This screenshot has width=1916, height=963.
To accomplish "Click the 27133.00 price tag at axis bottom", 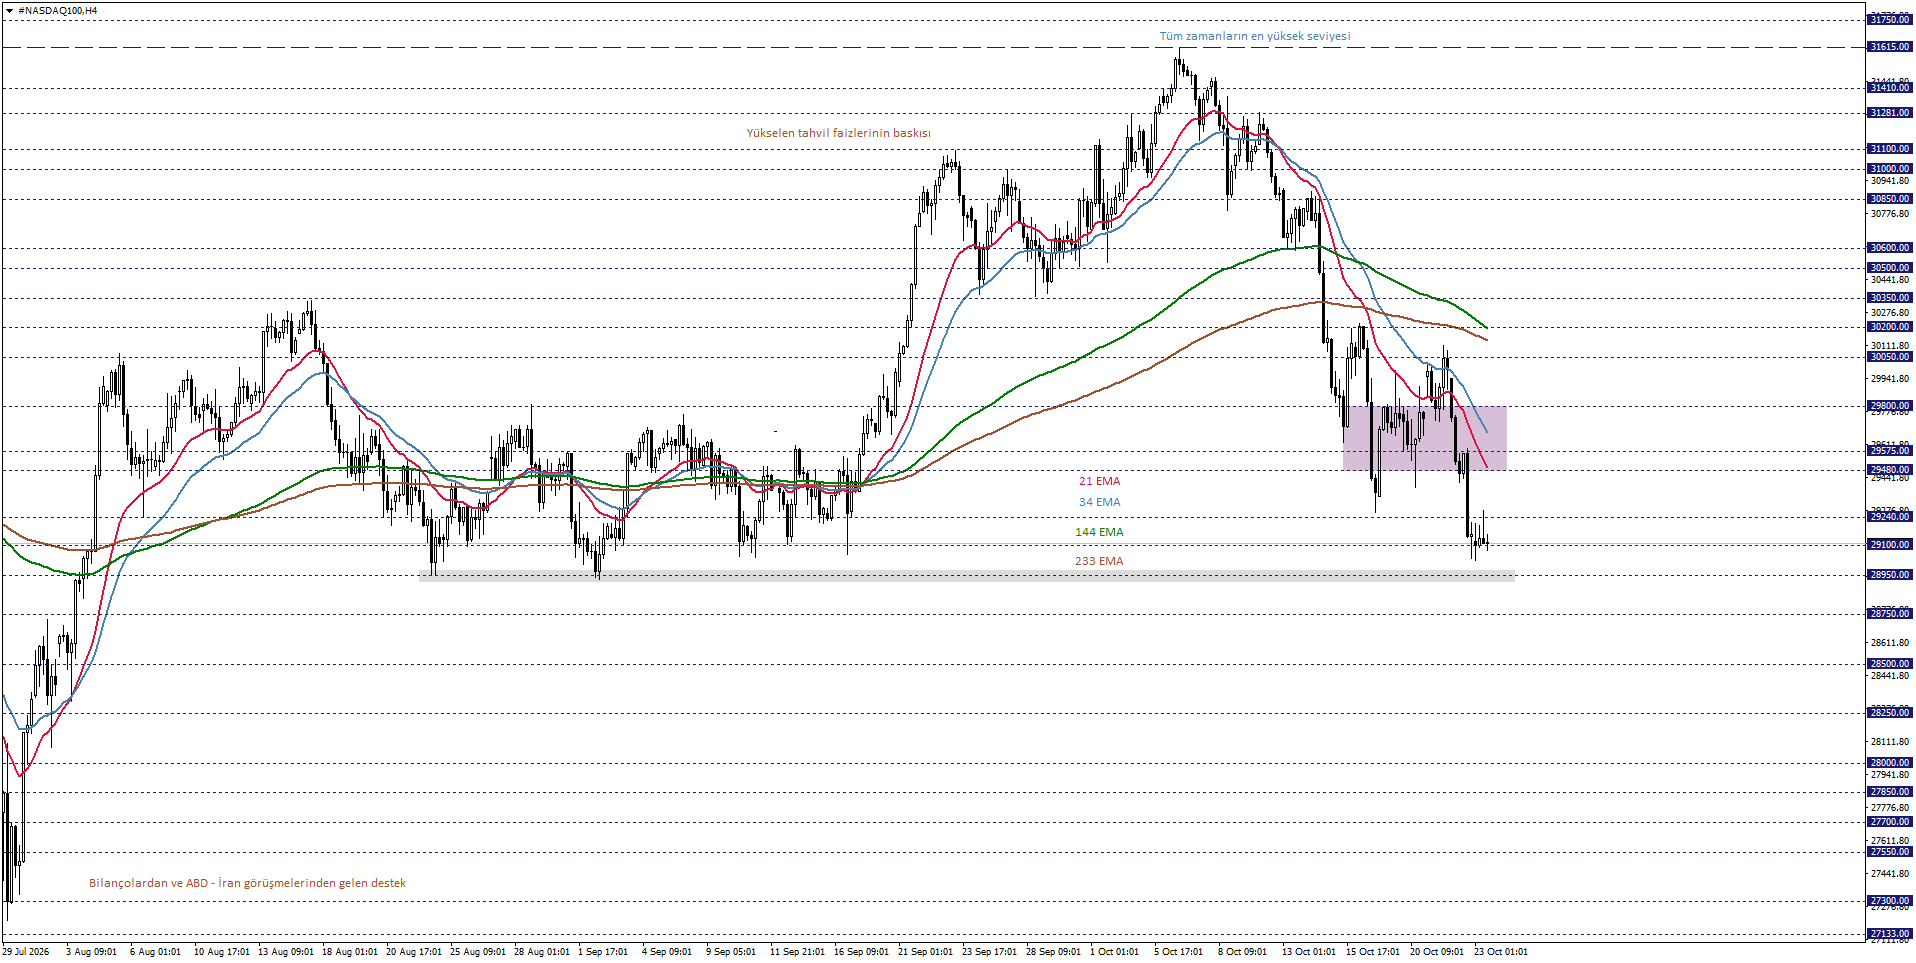I will 1890,934.
